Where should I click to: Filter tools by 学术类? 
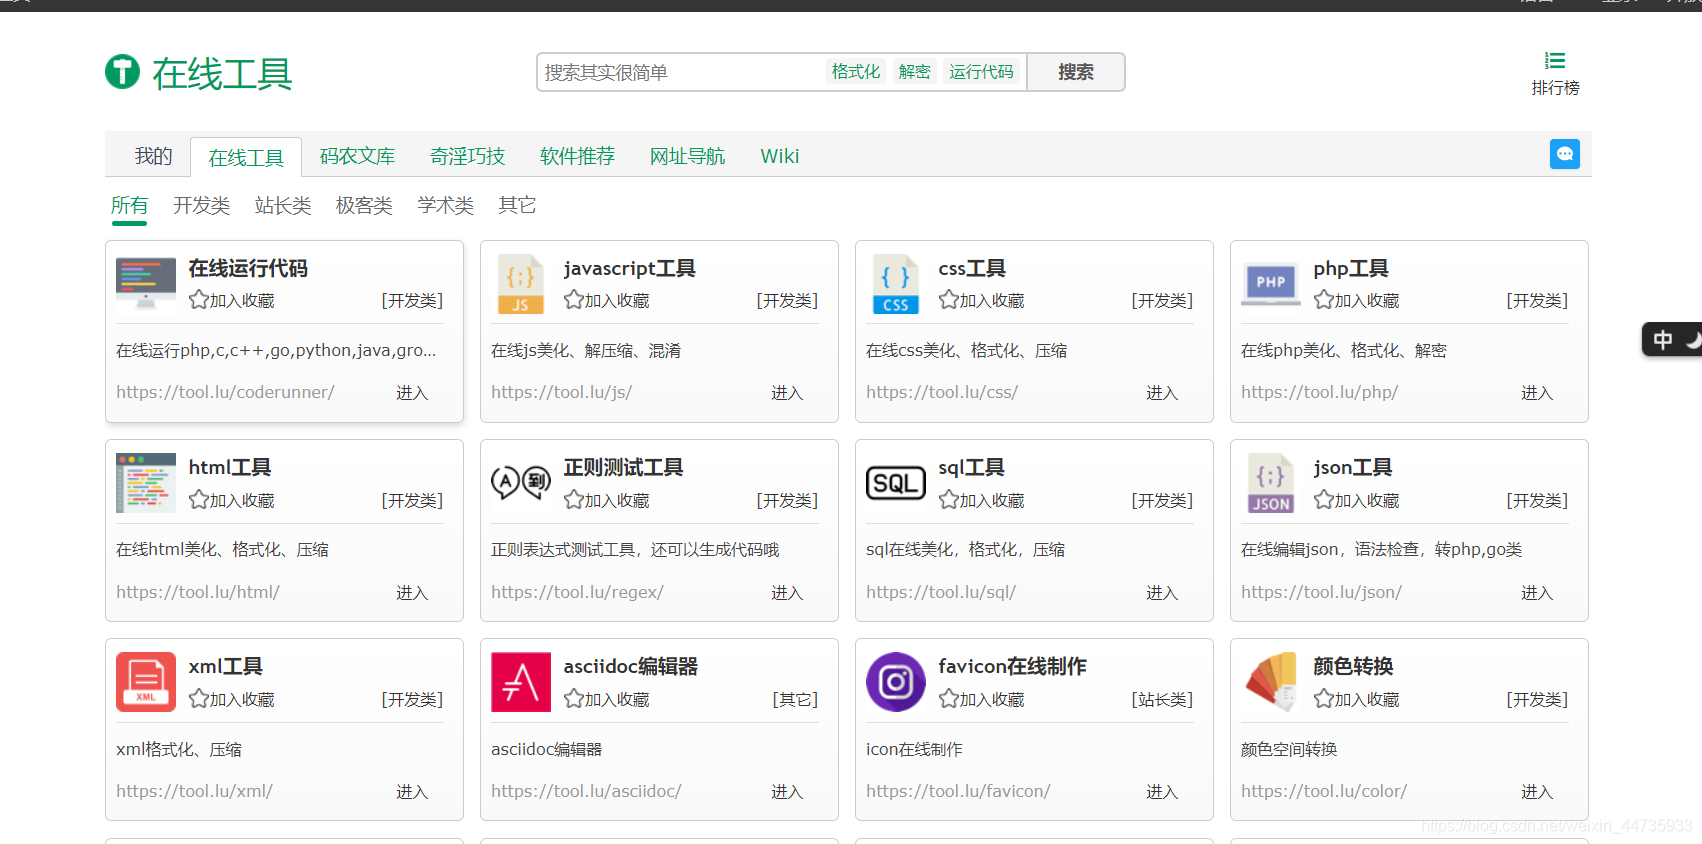[445, 205]
